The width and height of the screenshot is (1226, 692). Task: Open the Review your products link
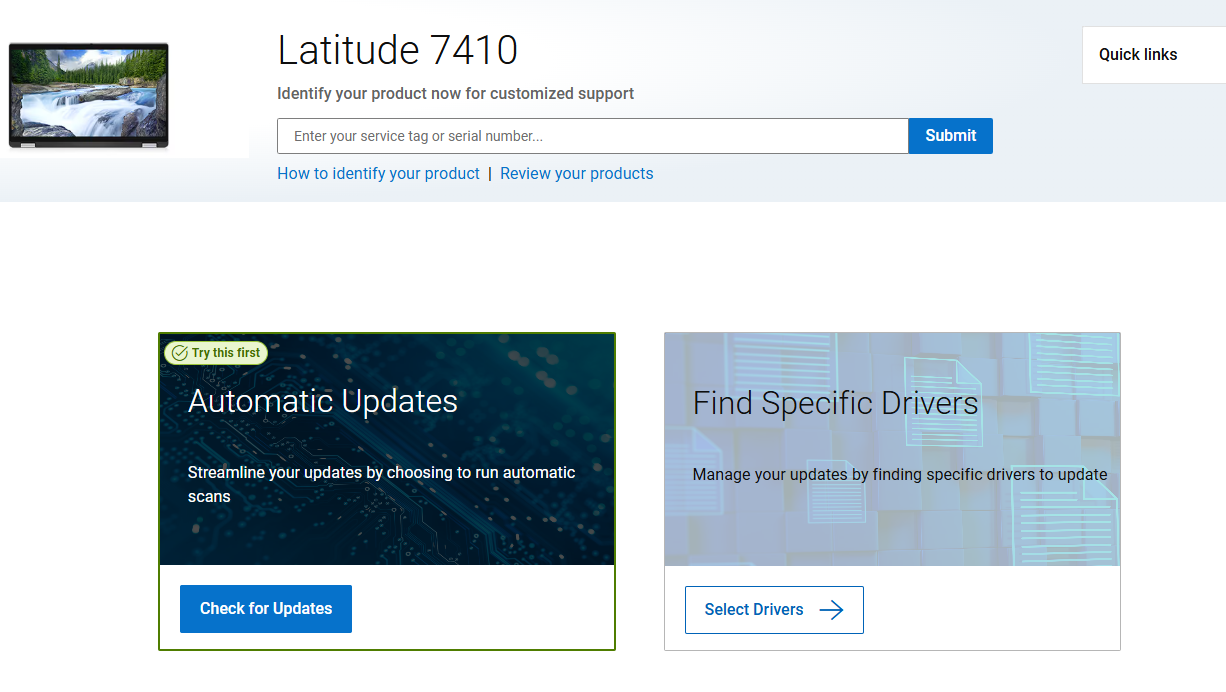576,173
